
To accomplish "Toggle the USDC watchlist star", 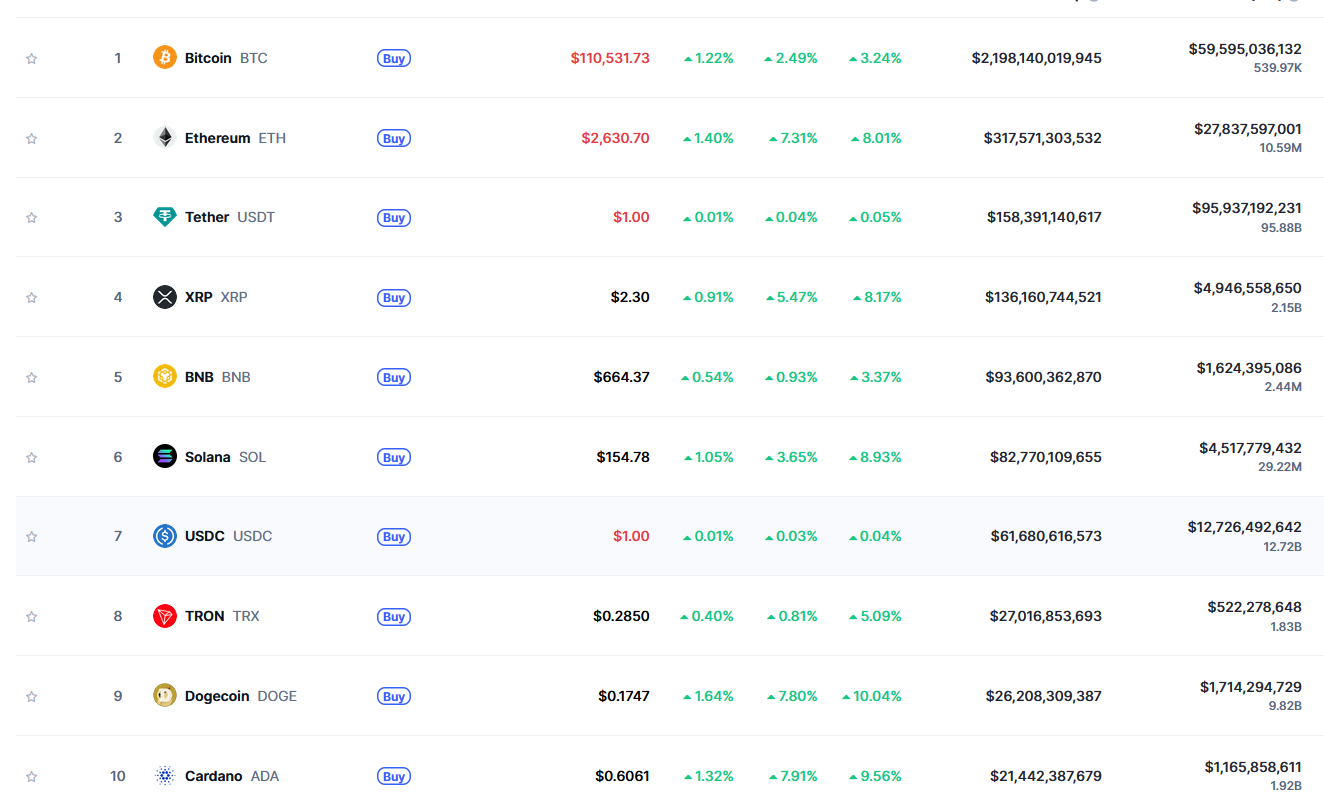I will pos(31,536).
